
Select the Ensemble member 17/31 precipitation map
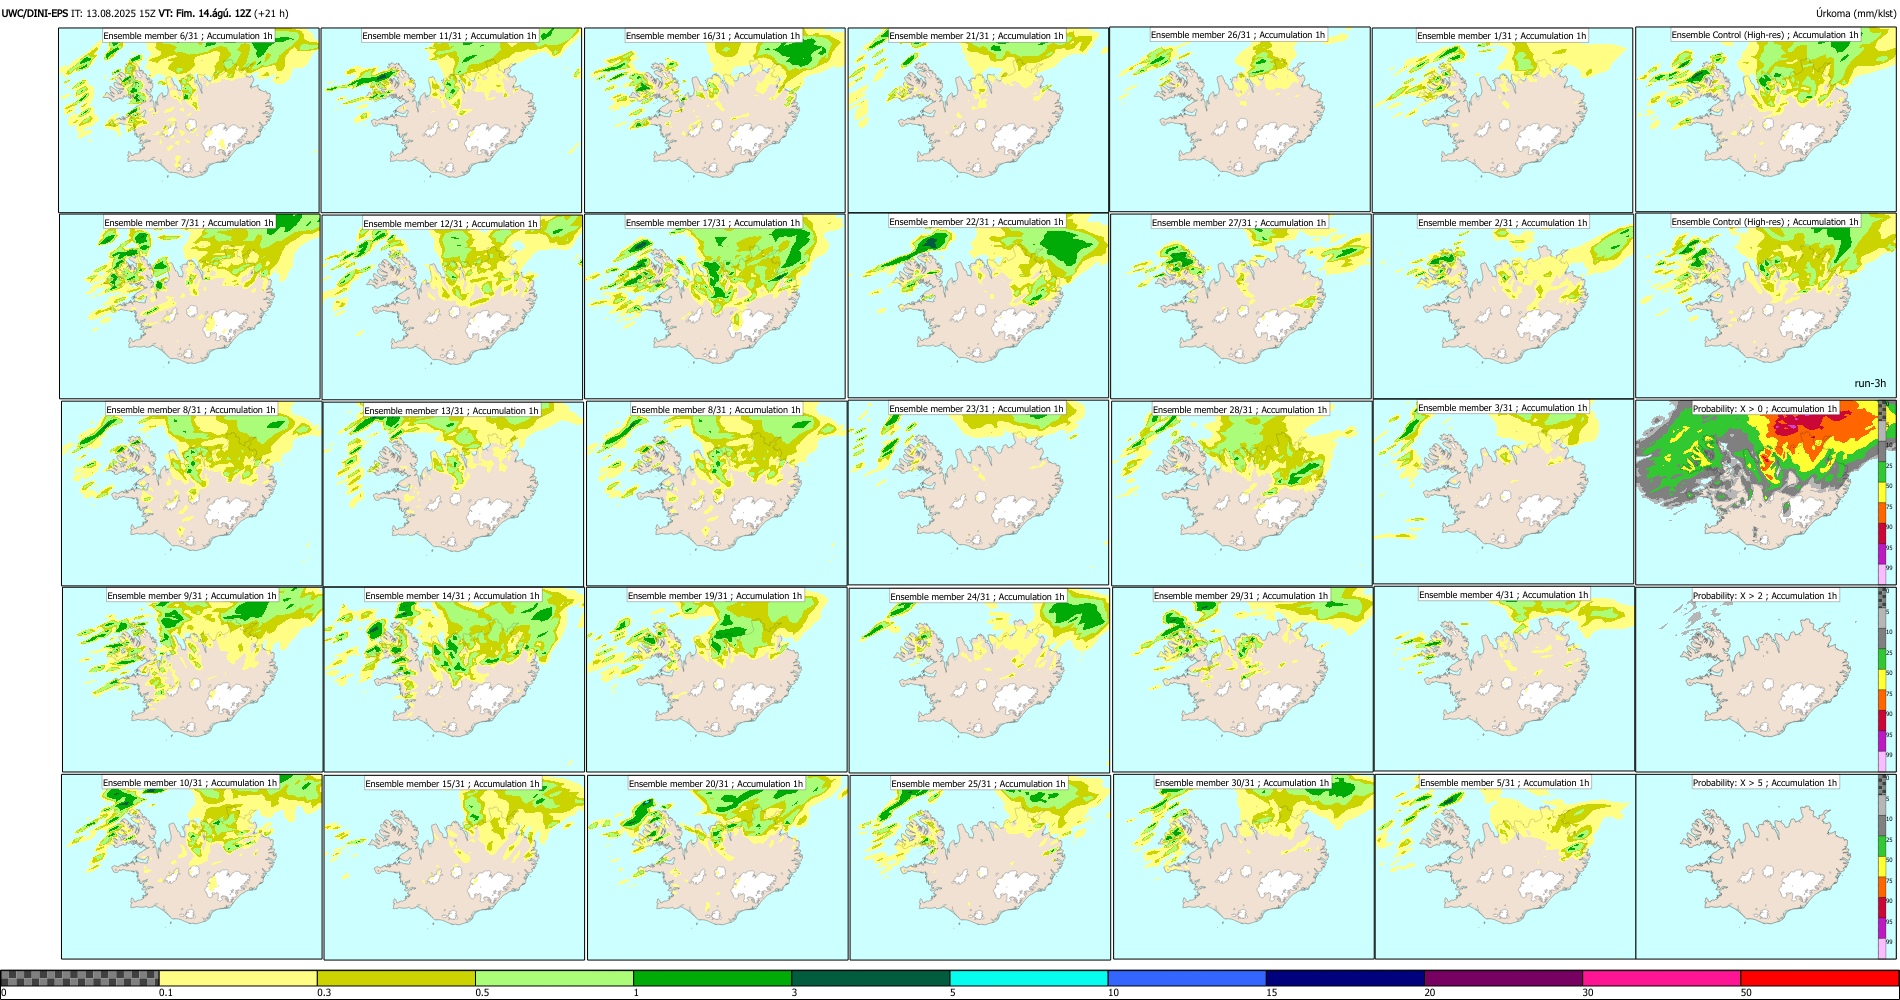715,306
